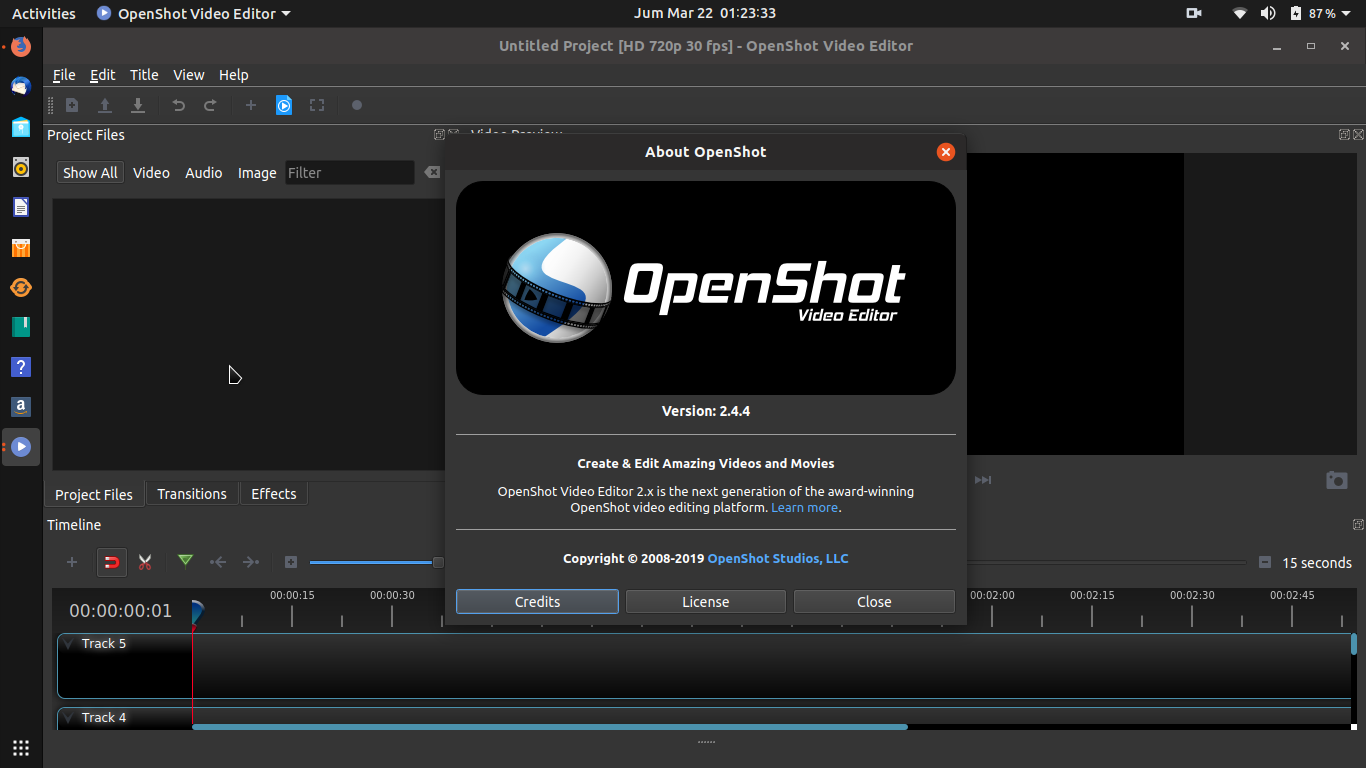Click the Undo arrow in toolbar
The height and width of the screenshot is (768, 1366).
pos(178,105)
